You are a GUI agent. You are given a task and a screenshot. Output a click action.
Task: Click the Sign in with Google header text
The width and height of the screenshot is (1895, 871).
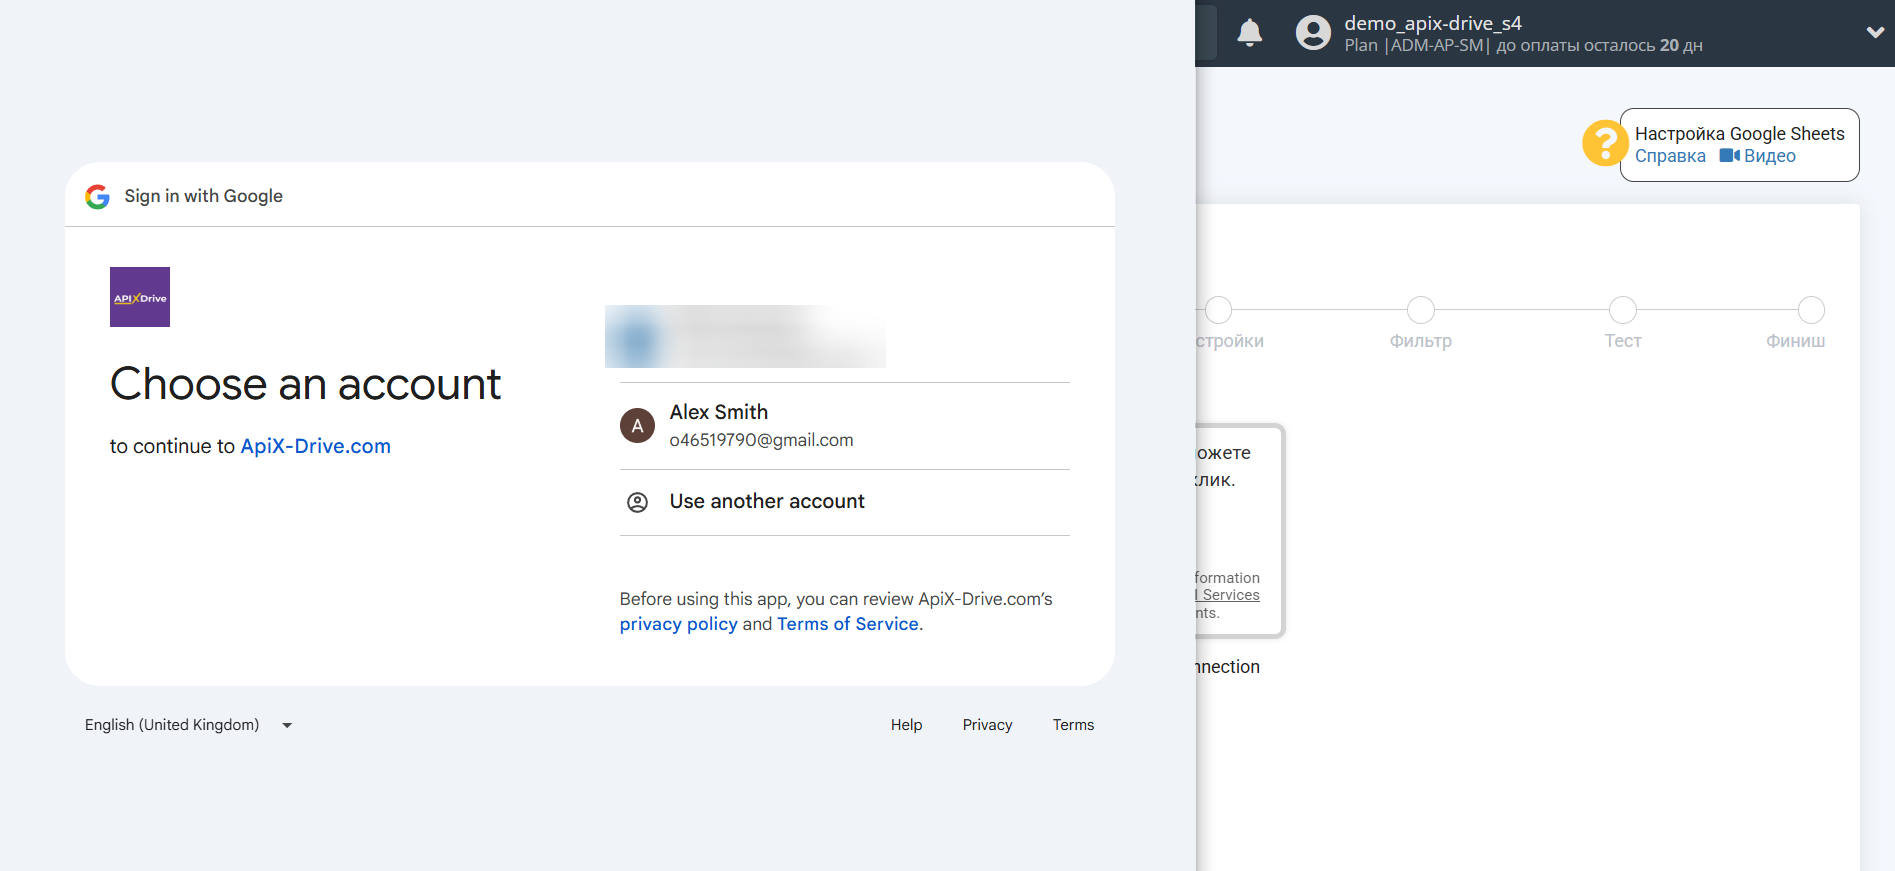pyautogui.click(x=203, y=196)
